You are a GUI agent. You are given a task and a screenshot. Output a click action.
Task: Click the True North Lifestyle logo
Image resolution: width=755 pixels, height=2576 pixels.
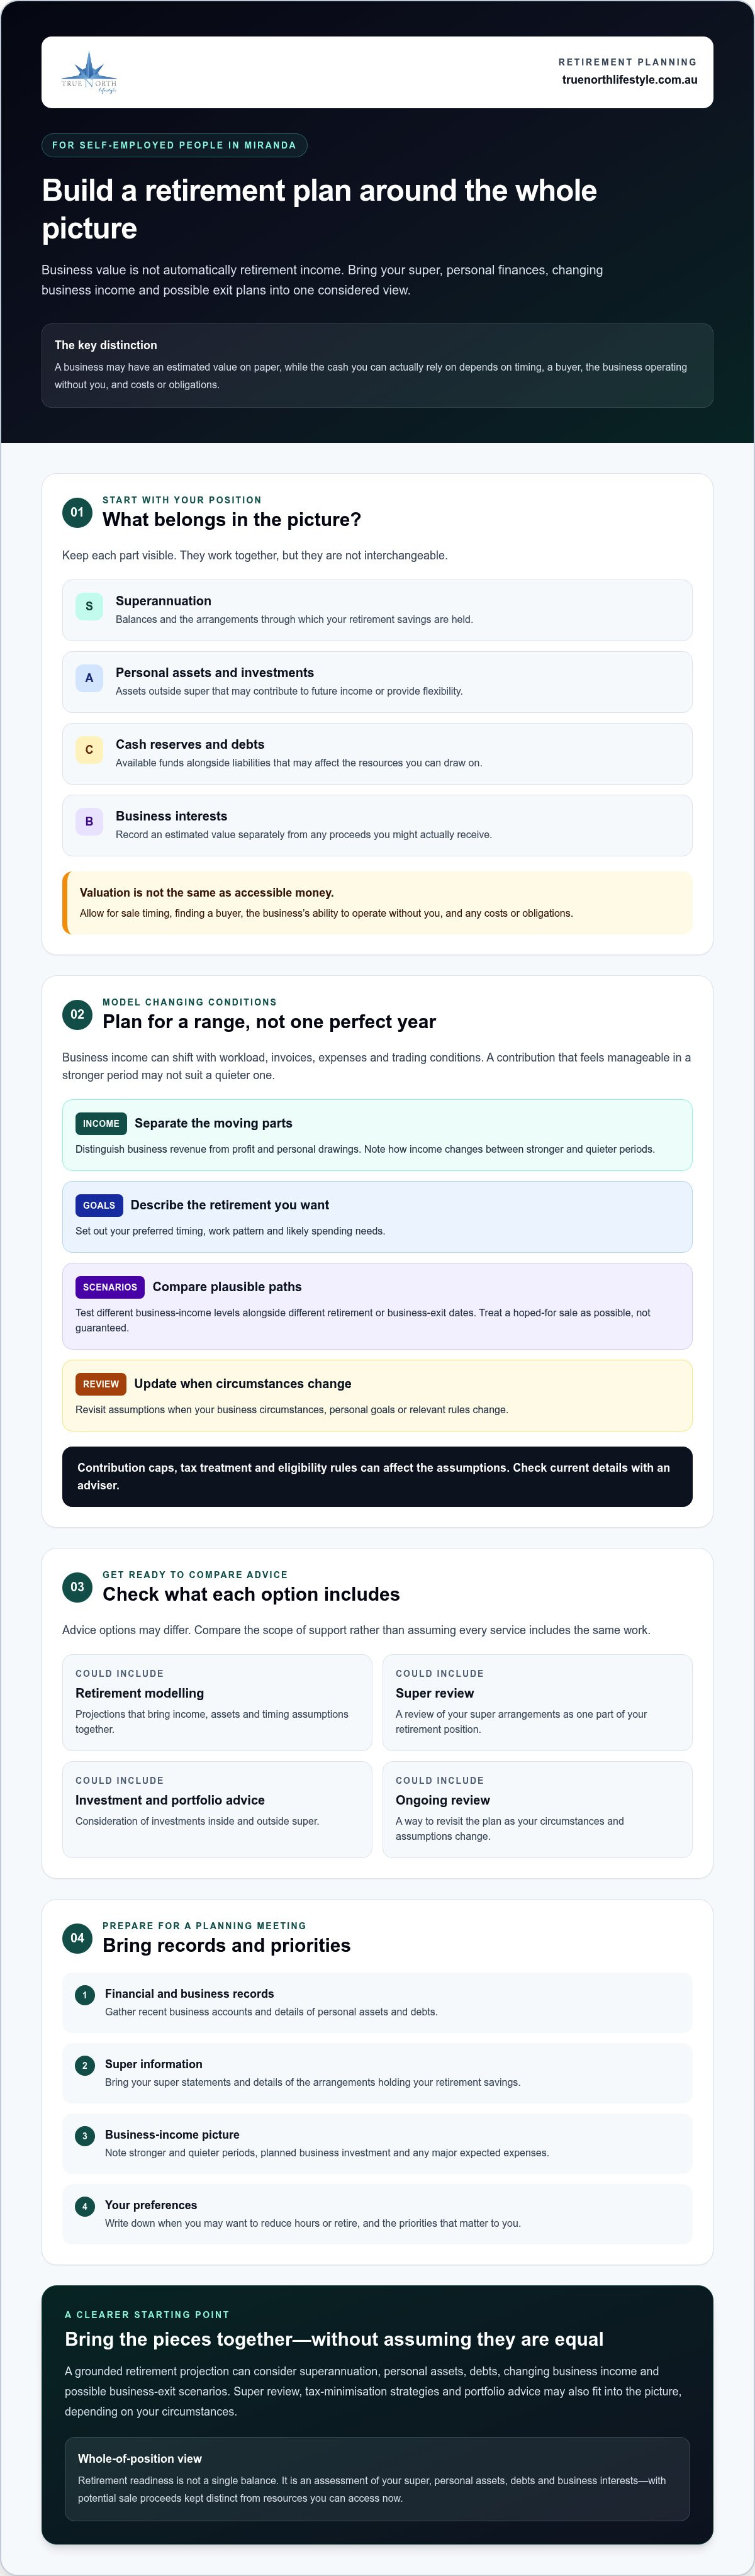pyautogui.click(x=89, y=72)
